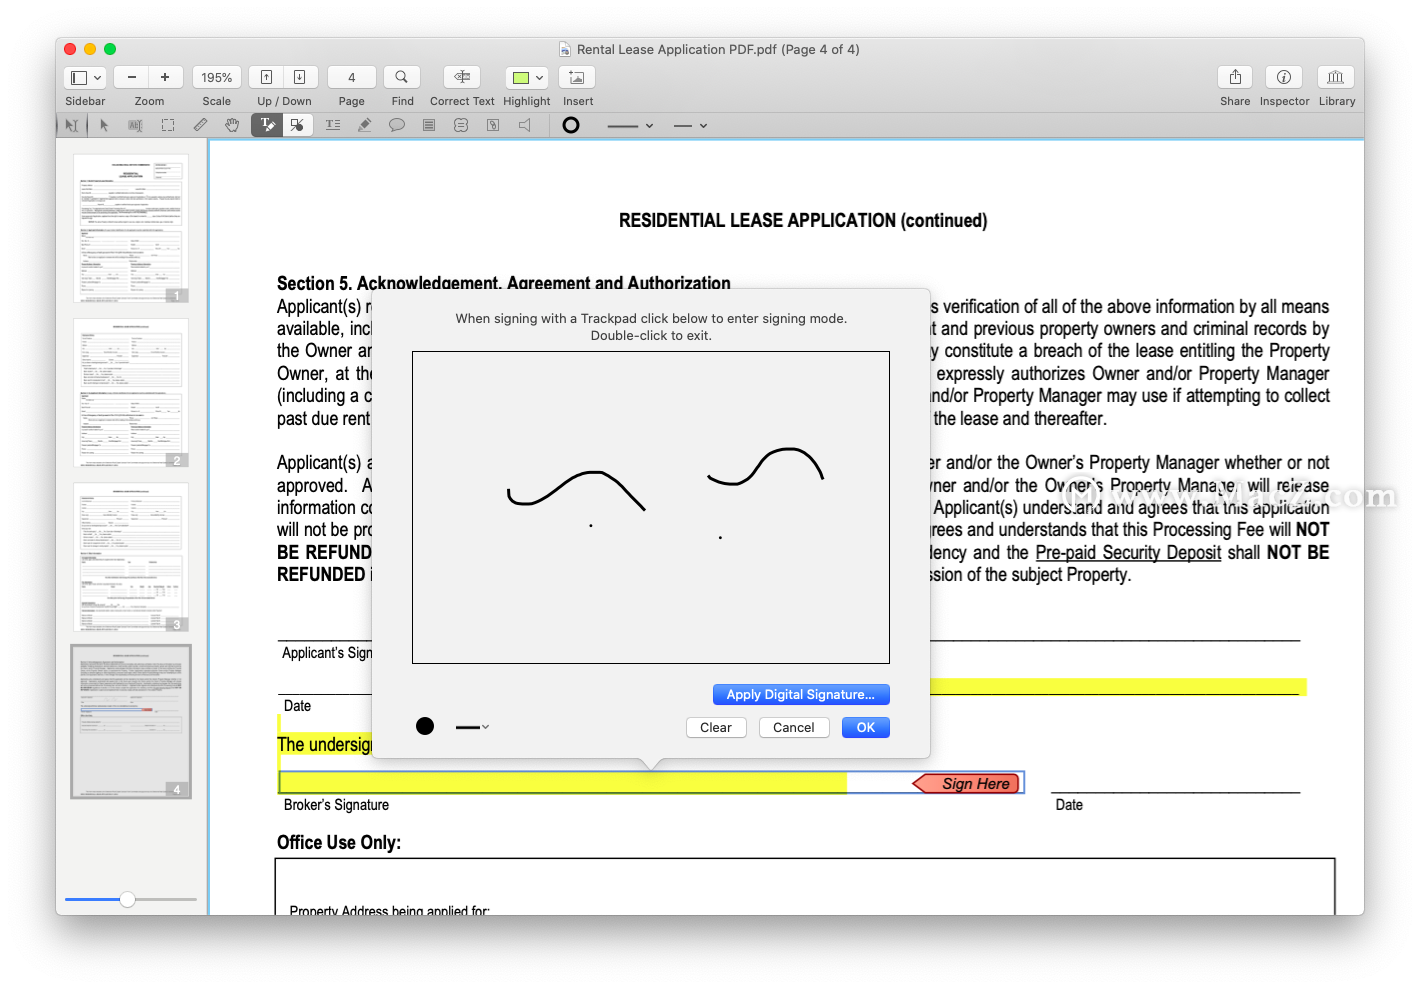Go up one page with Up arrow
This screenshot has height=989, width=1420.
click(x=267, y=77)
